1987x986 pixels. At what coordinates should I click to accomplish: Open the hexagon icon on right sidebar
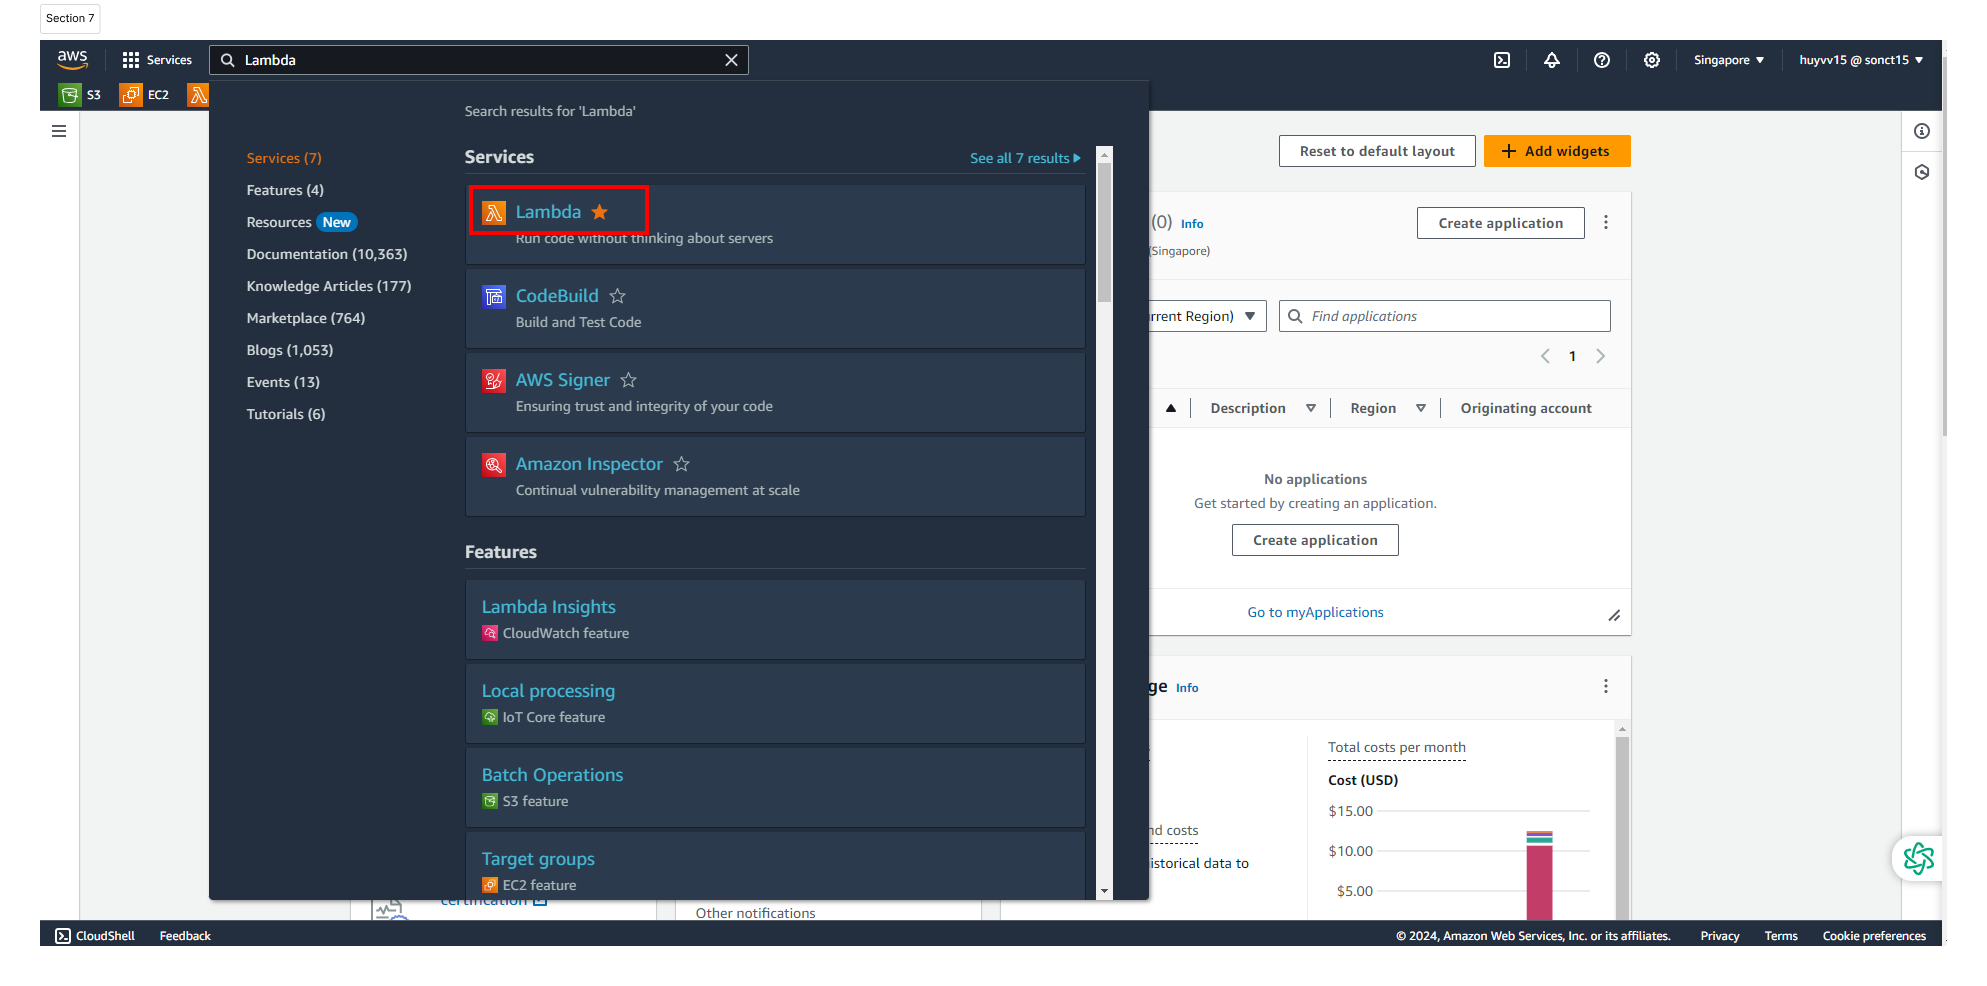click(1922, 172)
